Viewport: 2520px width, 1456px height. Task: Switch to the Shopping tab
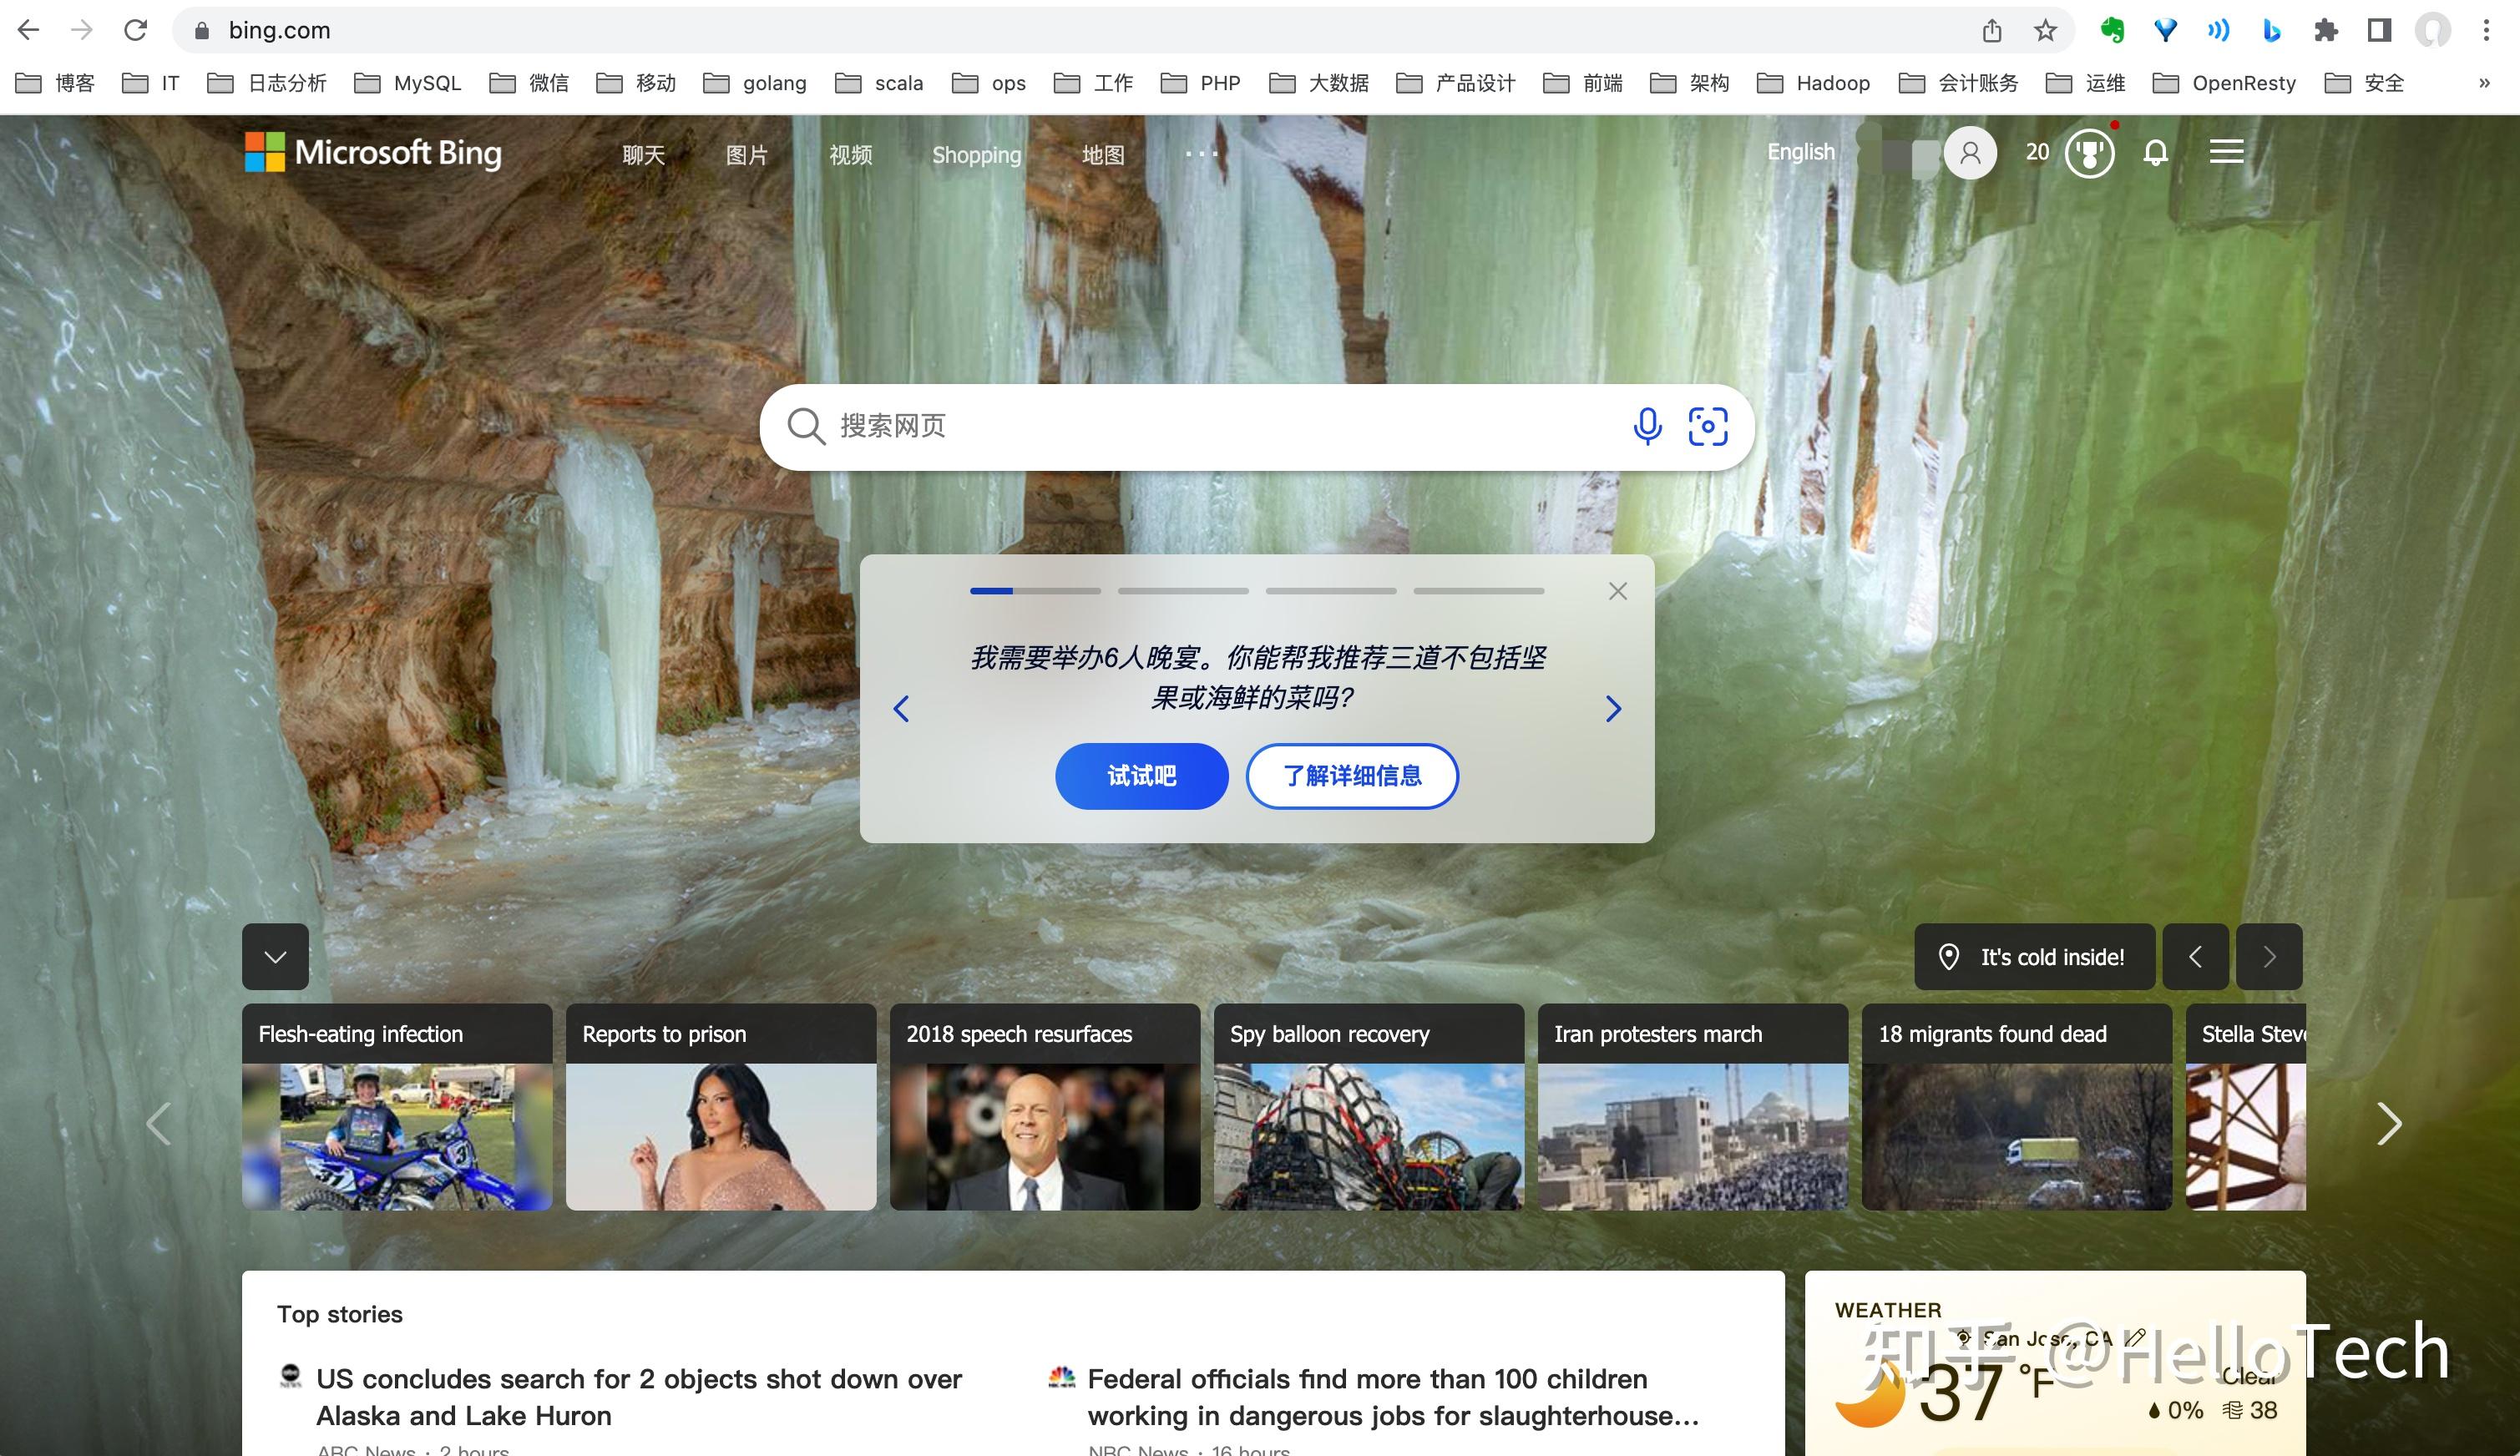coord(976,154)
